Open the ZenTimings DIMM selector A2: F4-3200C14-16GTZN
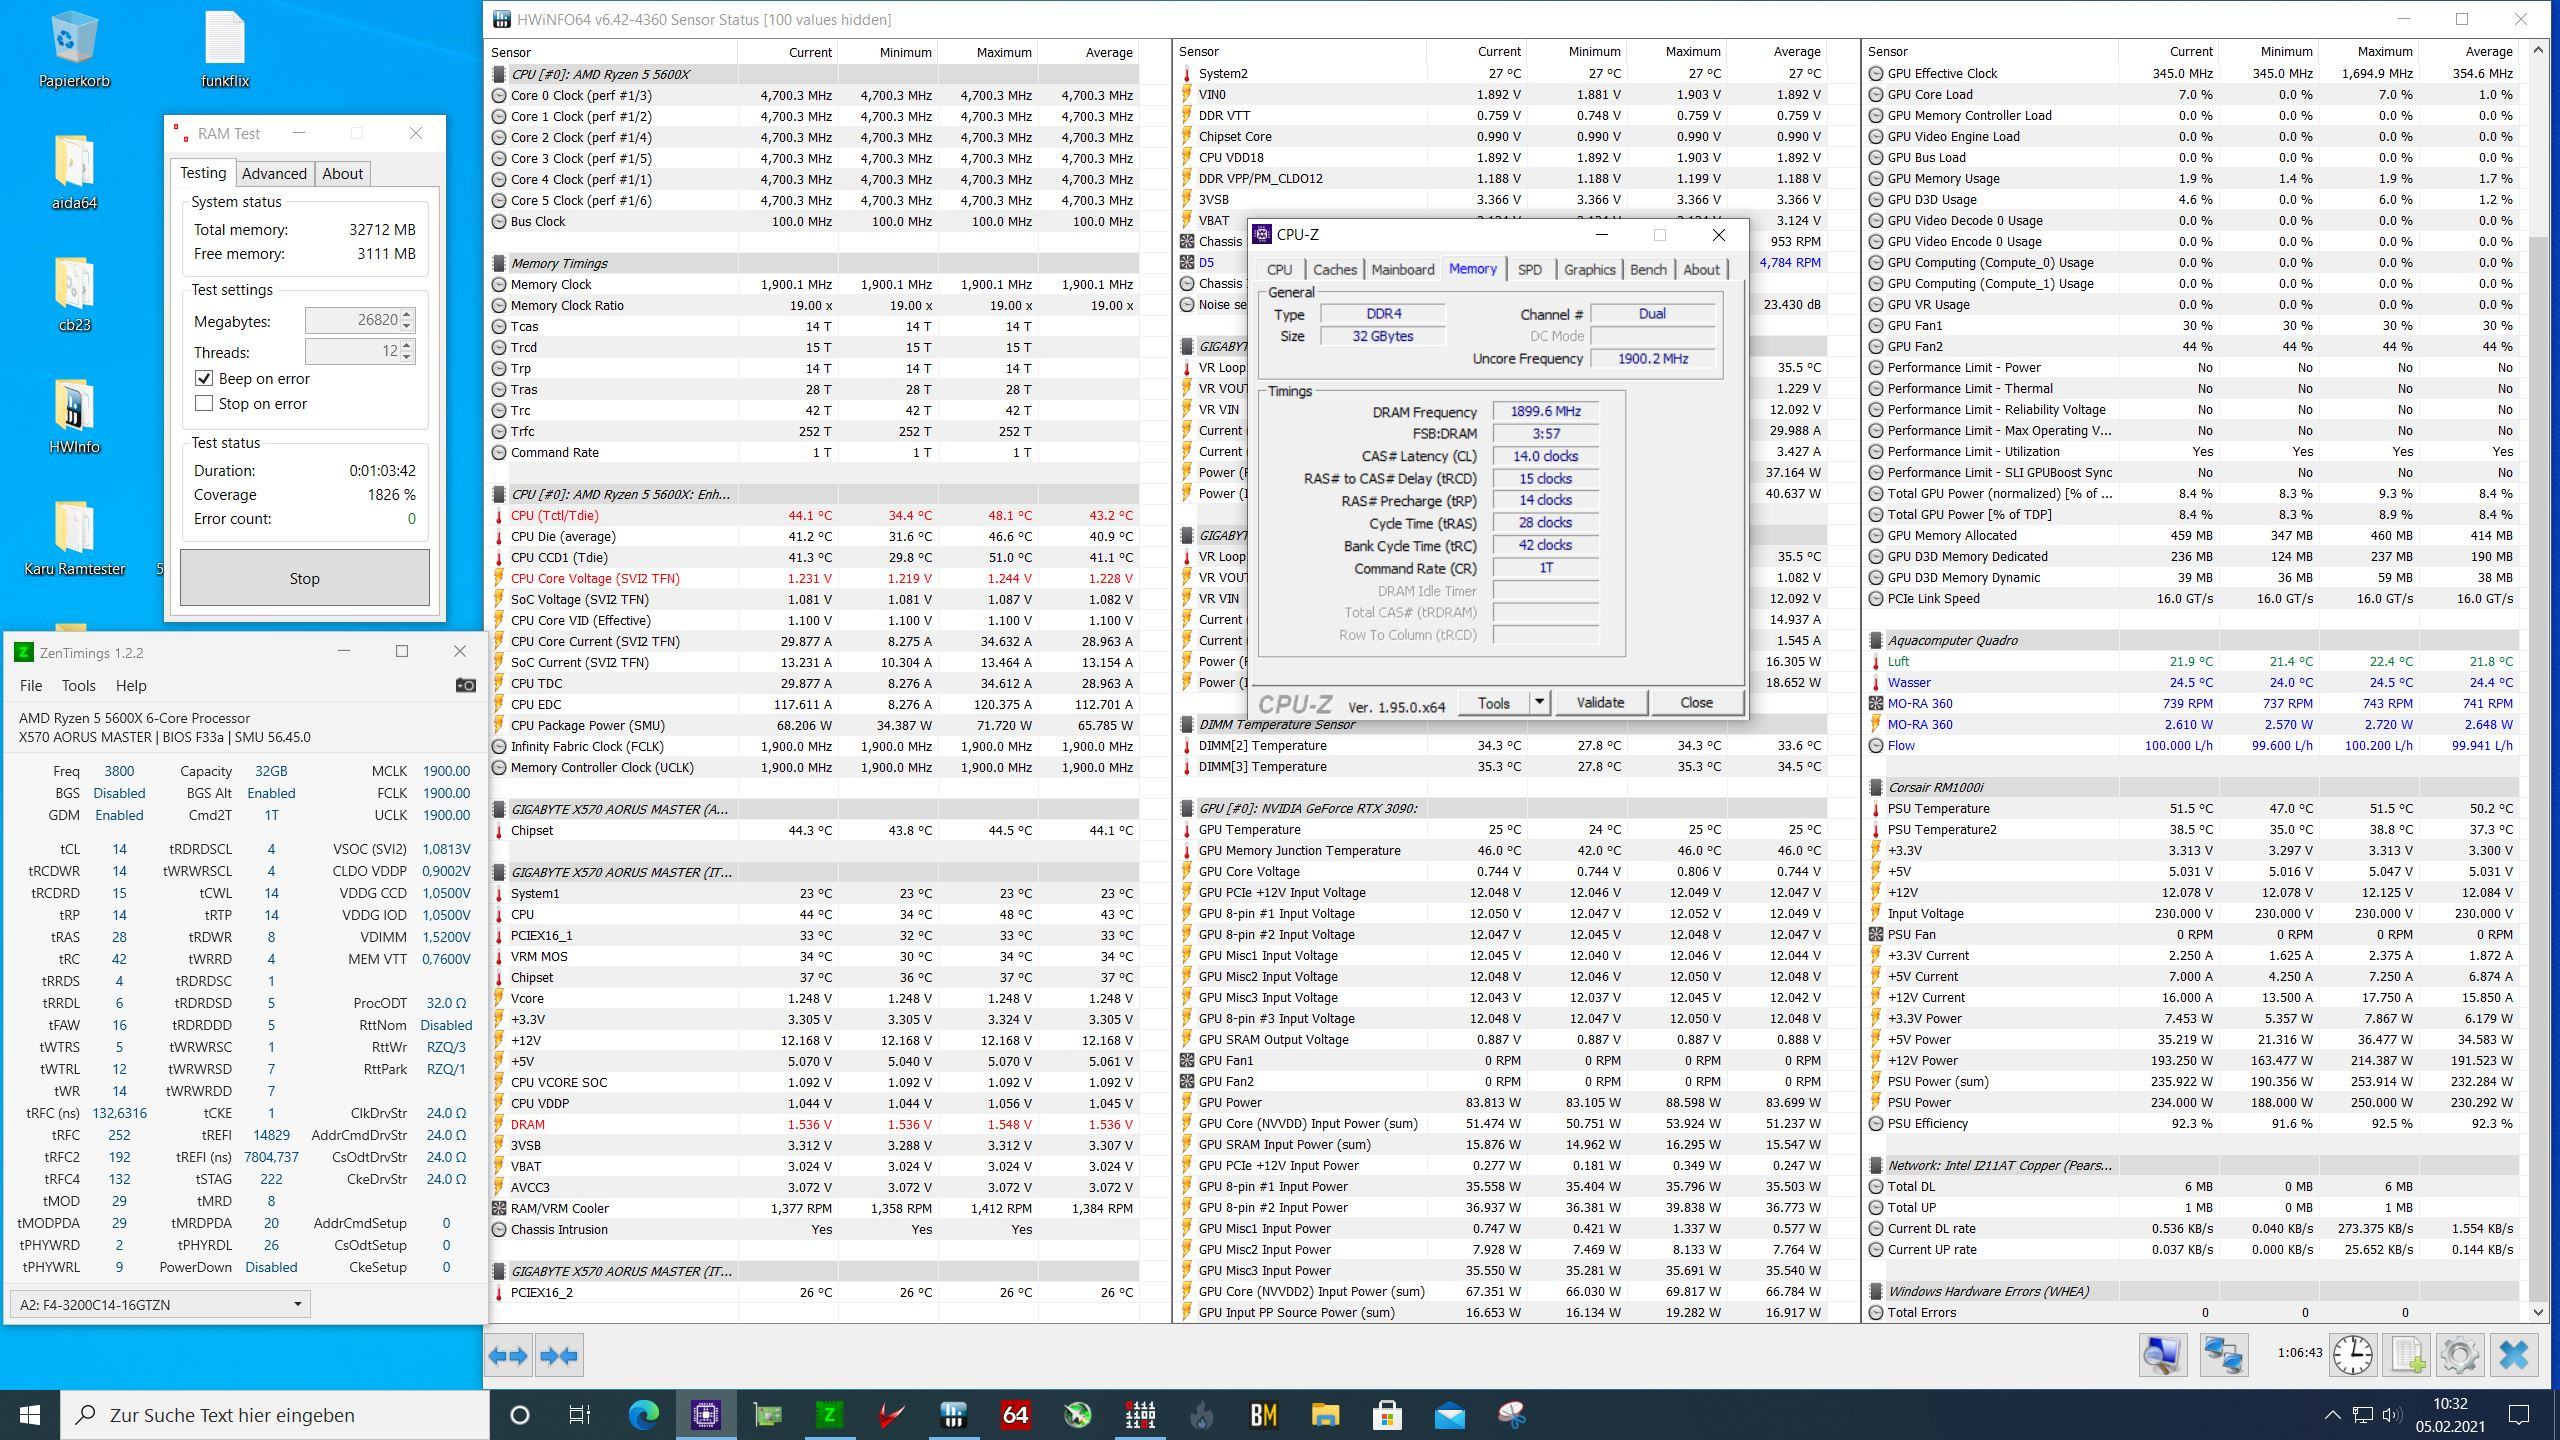The width and height of the screenshot is (2560, 1440). pyautogui.click(x=160, y=1304)
